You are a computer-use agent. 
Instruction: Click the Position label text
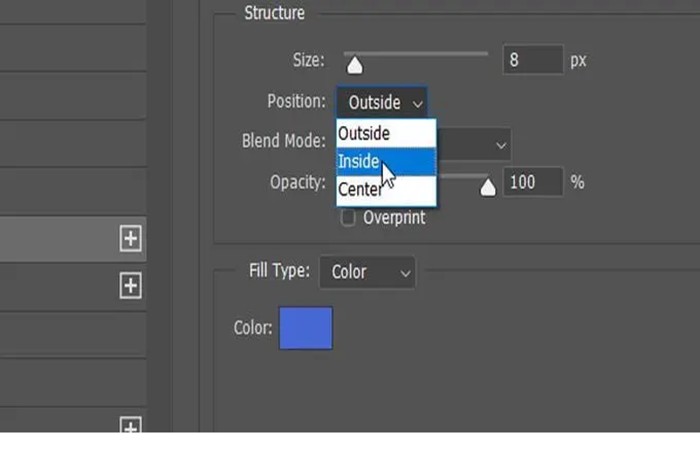tap(296, 101)
